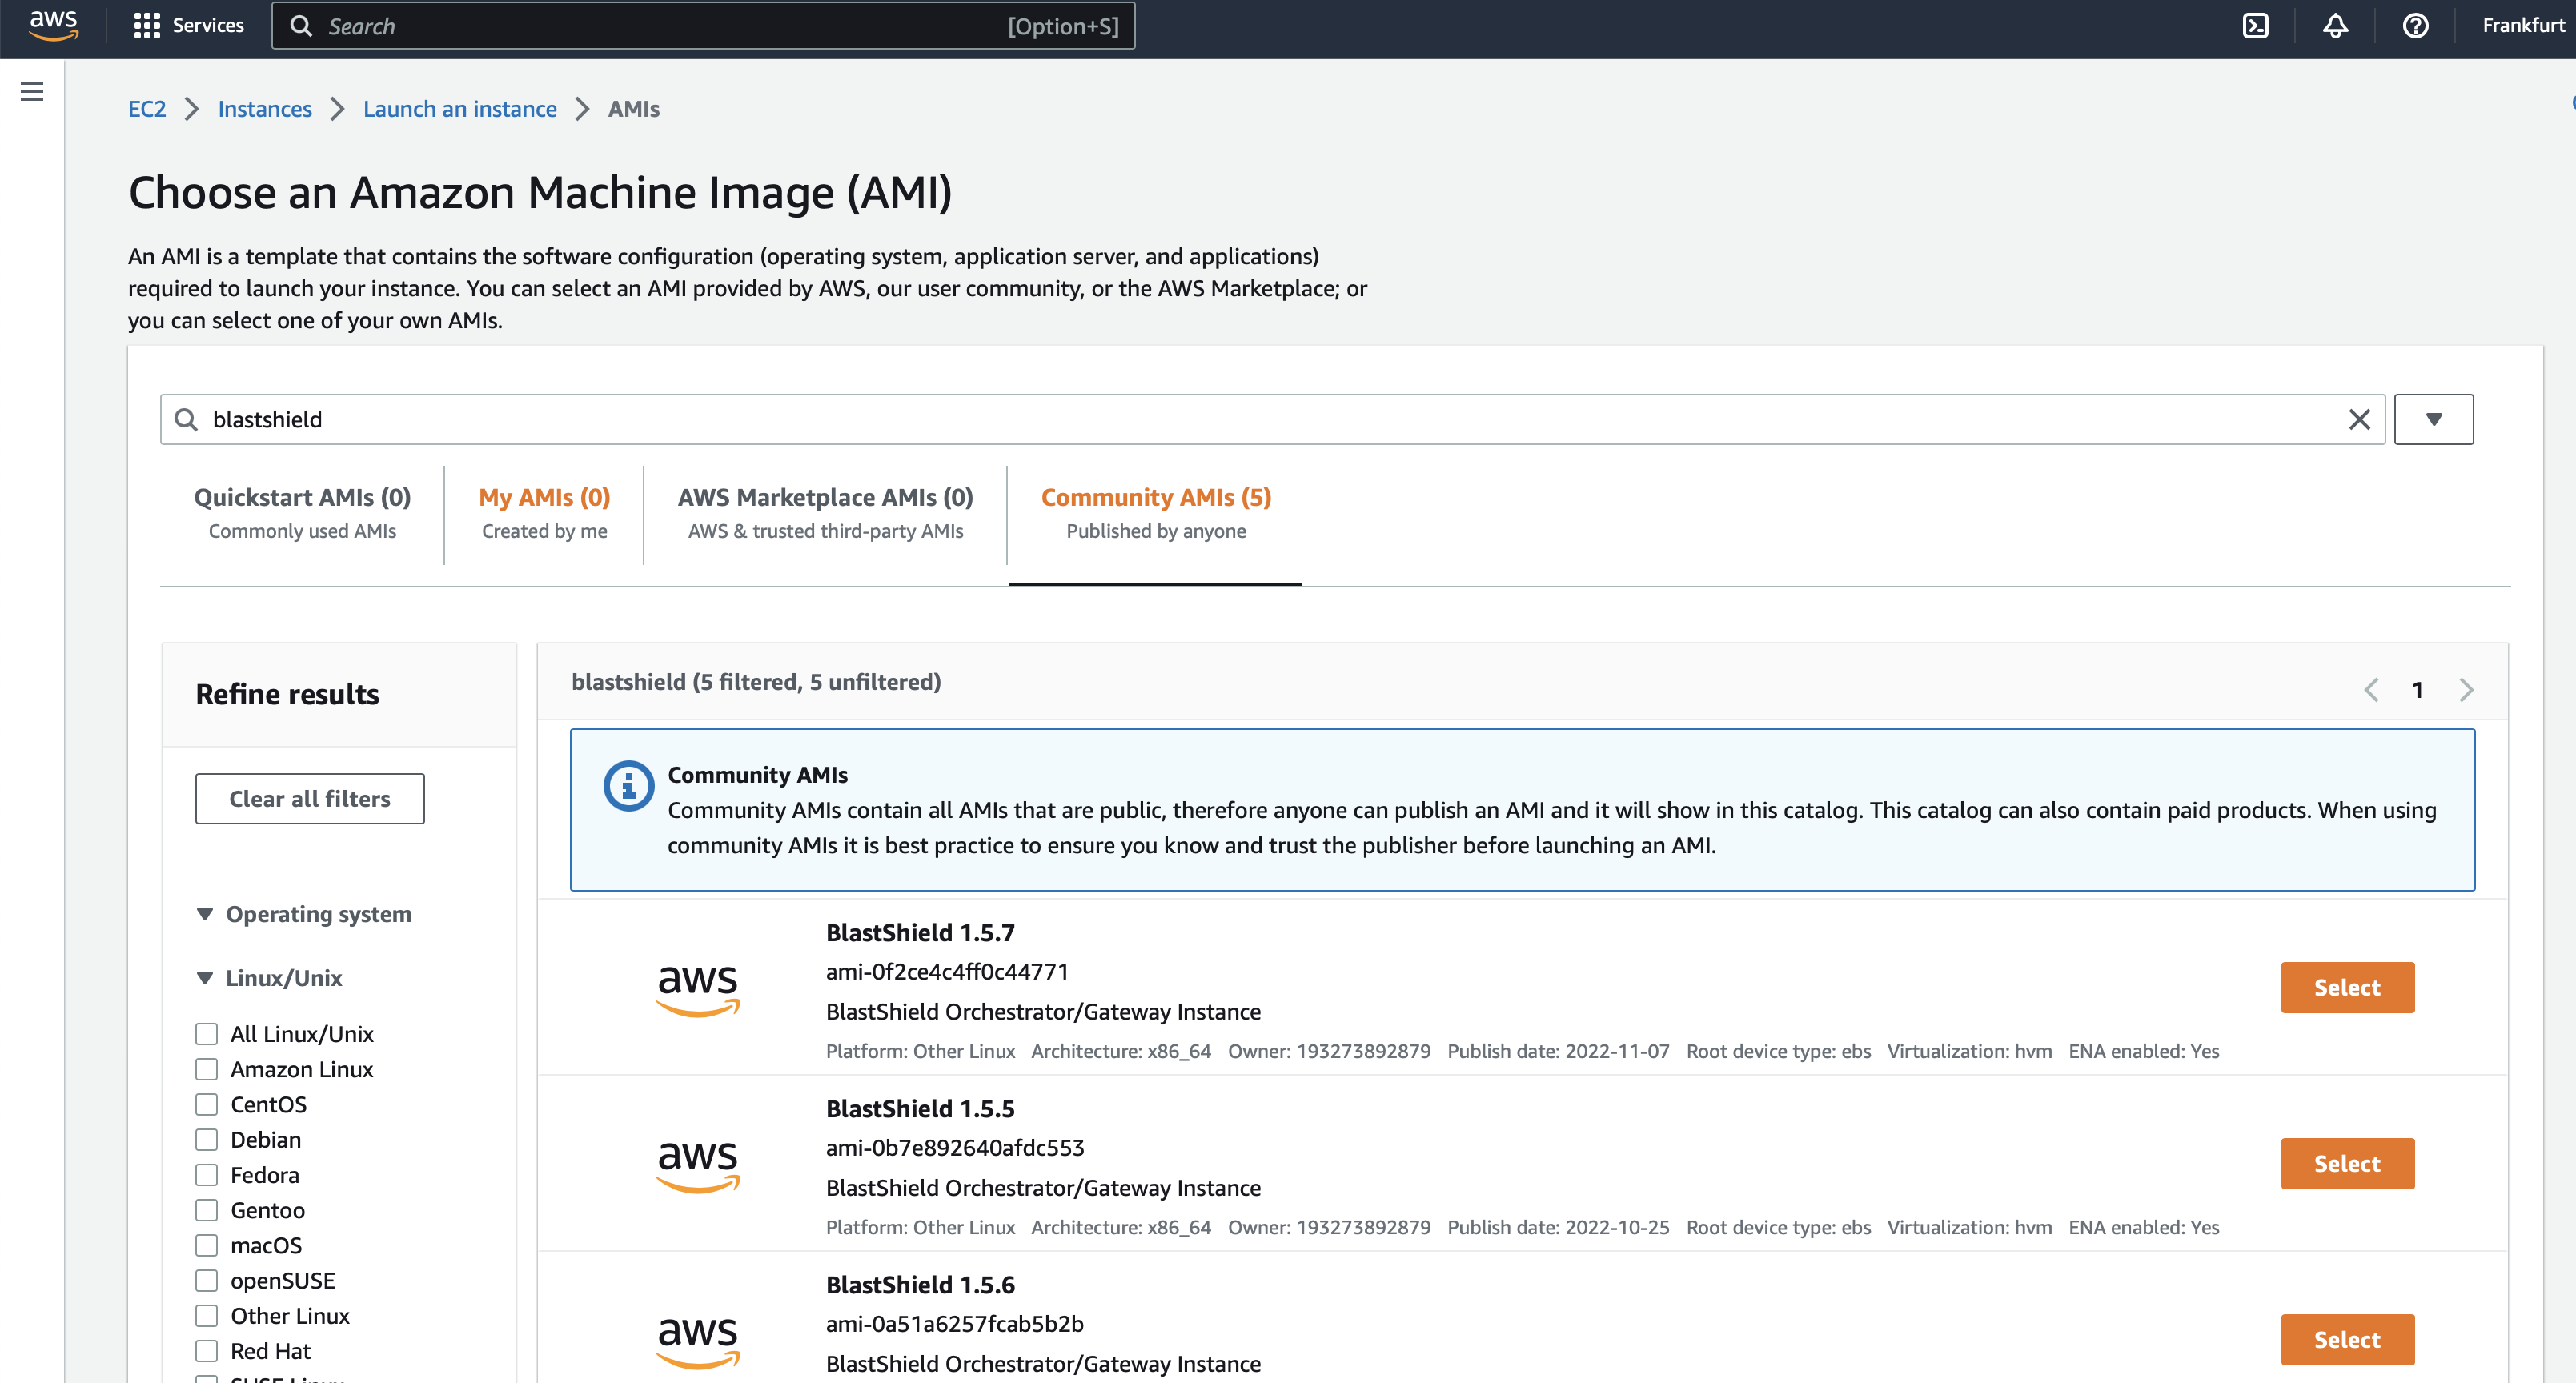Screen dimensions: 2576x1383
Task: Click the next page pagination arrow
Action: [2466, 689]
